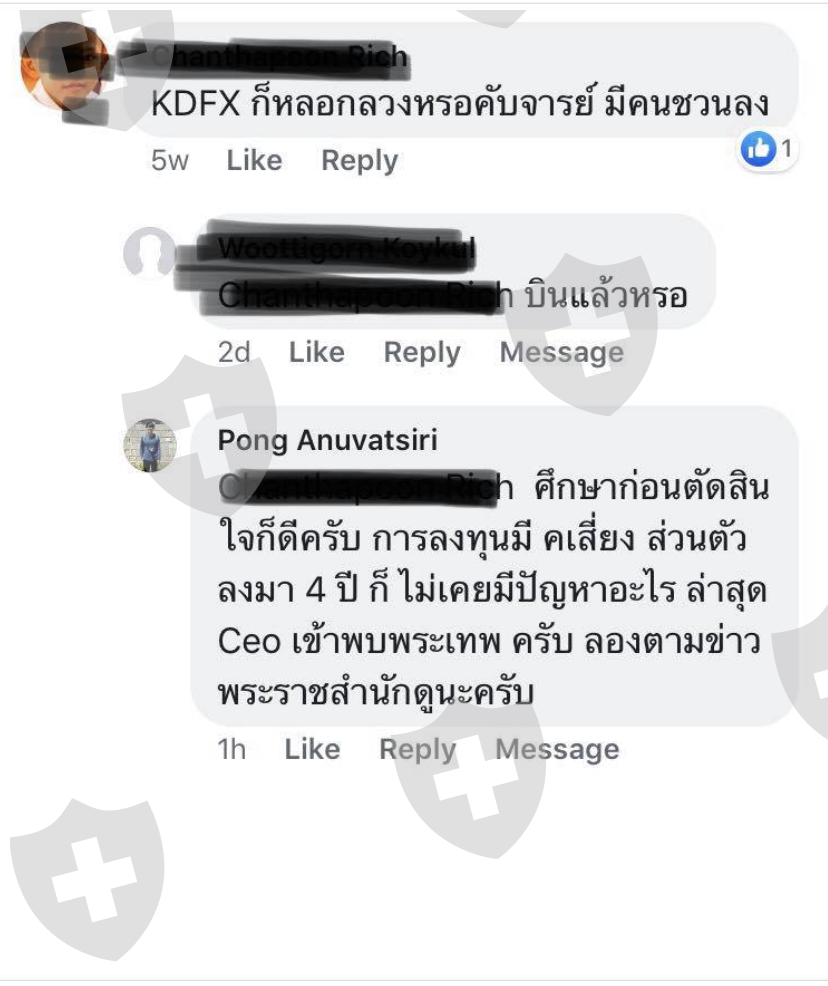Reply to the 5w-old KDFX comment
The image size is (828, 986).
pyautogui.click(x=360, y=161)
